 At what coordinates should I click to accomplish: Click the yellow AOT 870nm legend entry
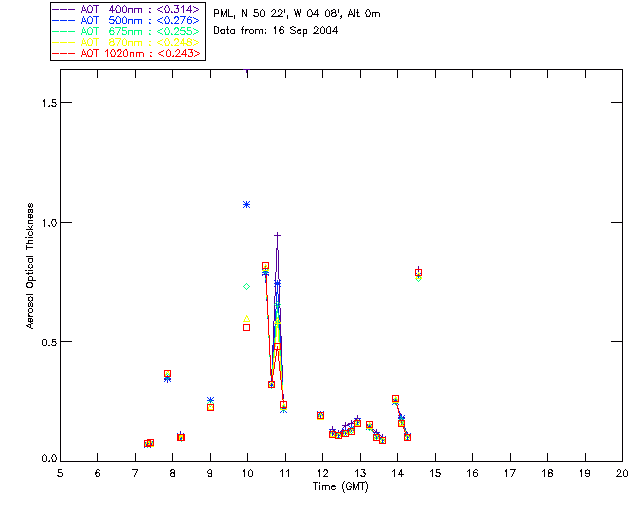[126, 42]
